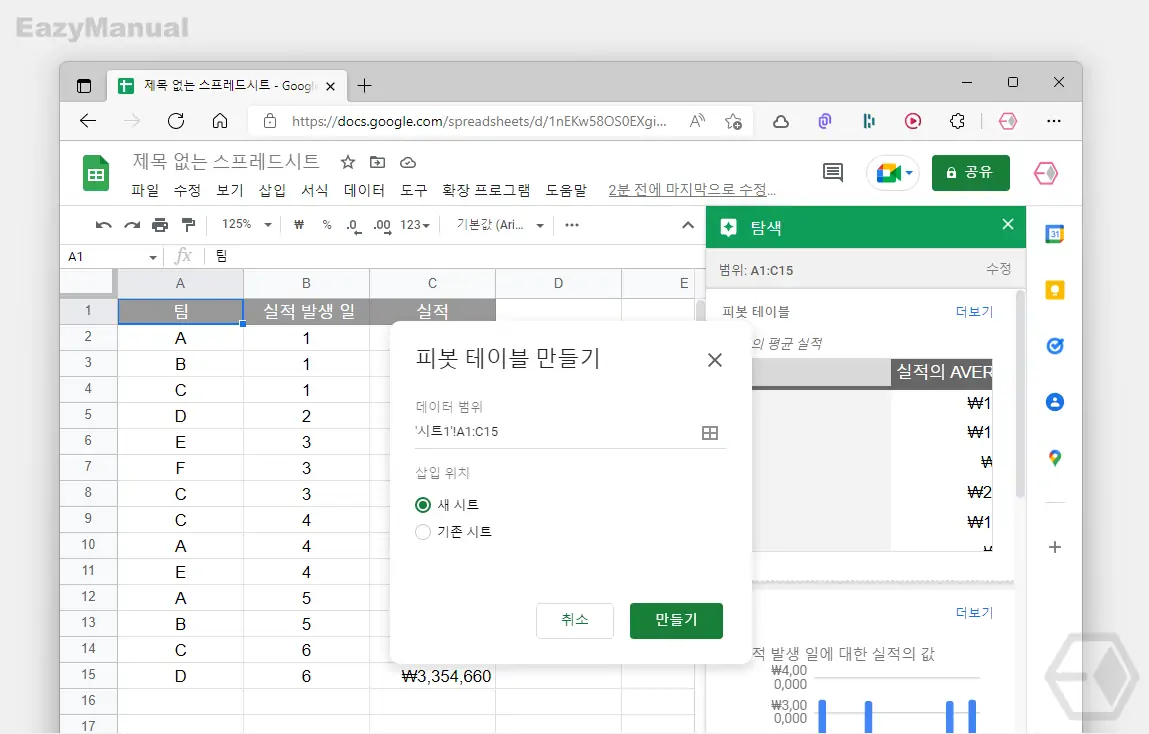Click the green 공유 share button
Screen dimensions: 1149x734
coord(971,173)
